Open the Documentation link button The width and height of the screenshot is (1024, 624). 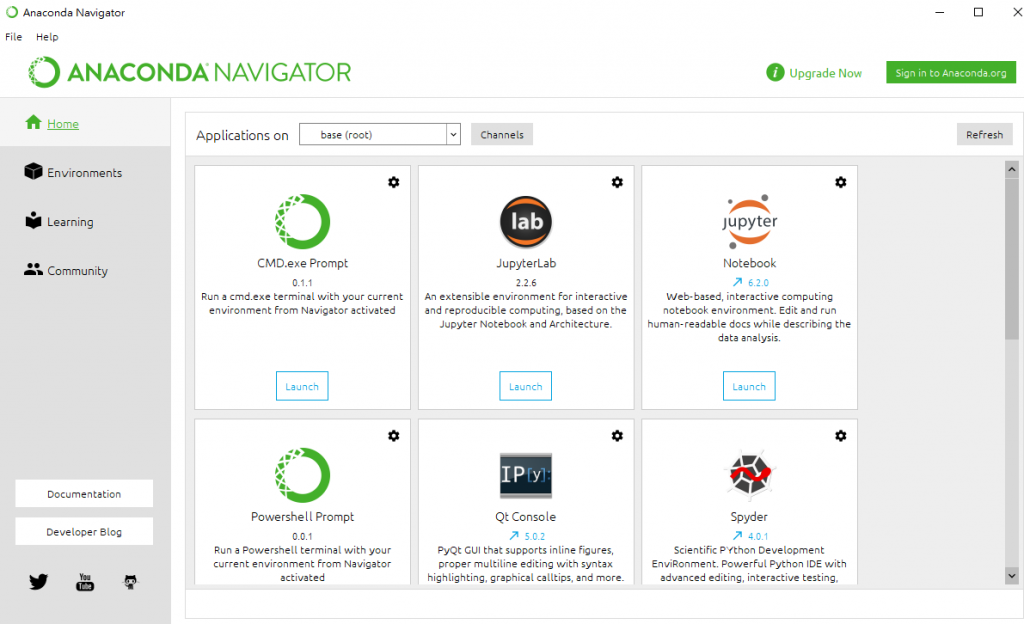point(84,494)
